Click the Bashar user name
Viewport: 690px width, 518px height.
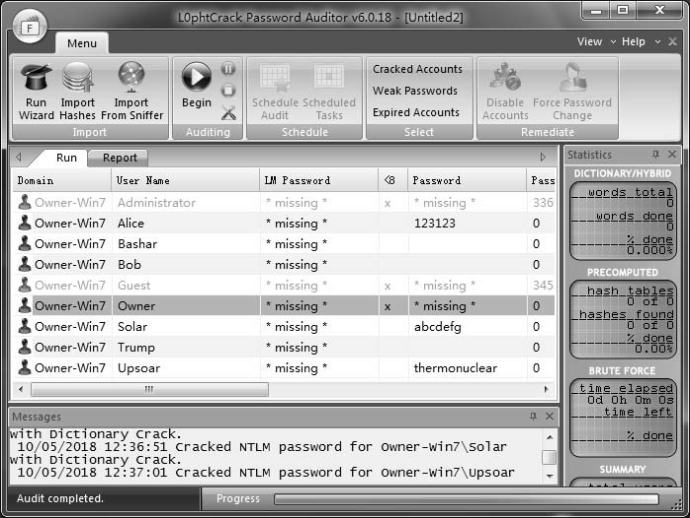pos(137,244)
